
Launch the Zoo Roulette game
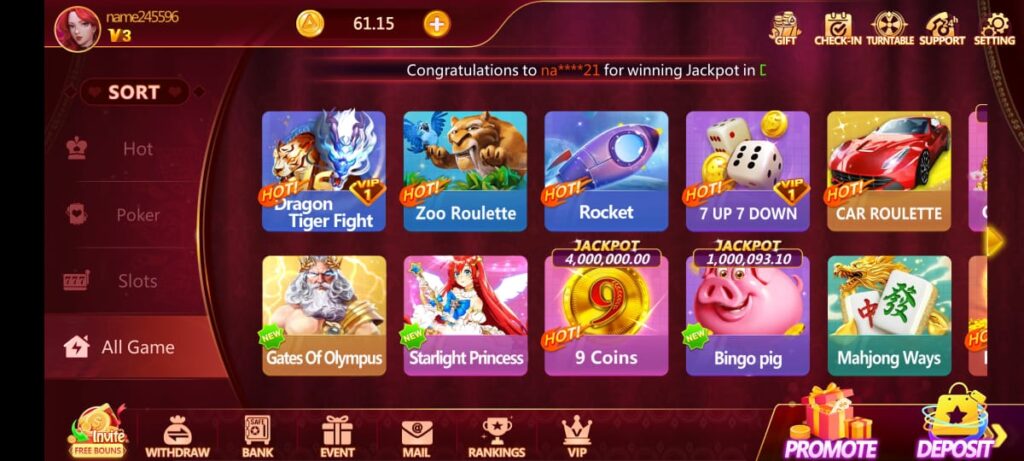click(465, 171)
